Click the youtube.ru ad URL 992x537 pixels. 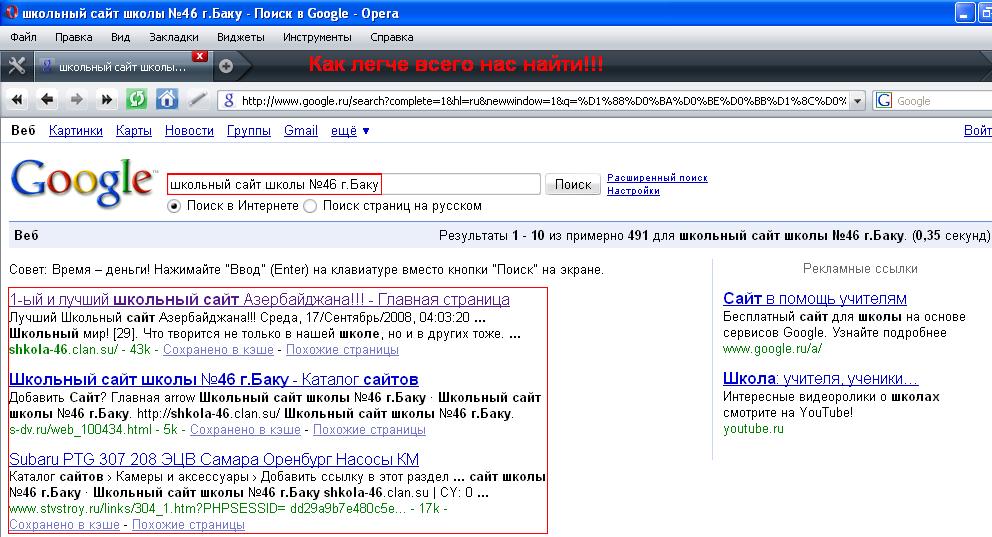pyautogui.click(x=753, y=428)
